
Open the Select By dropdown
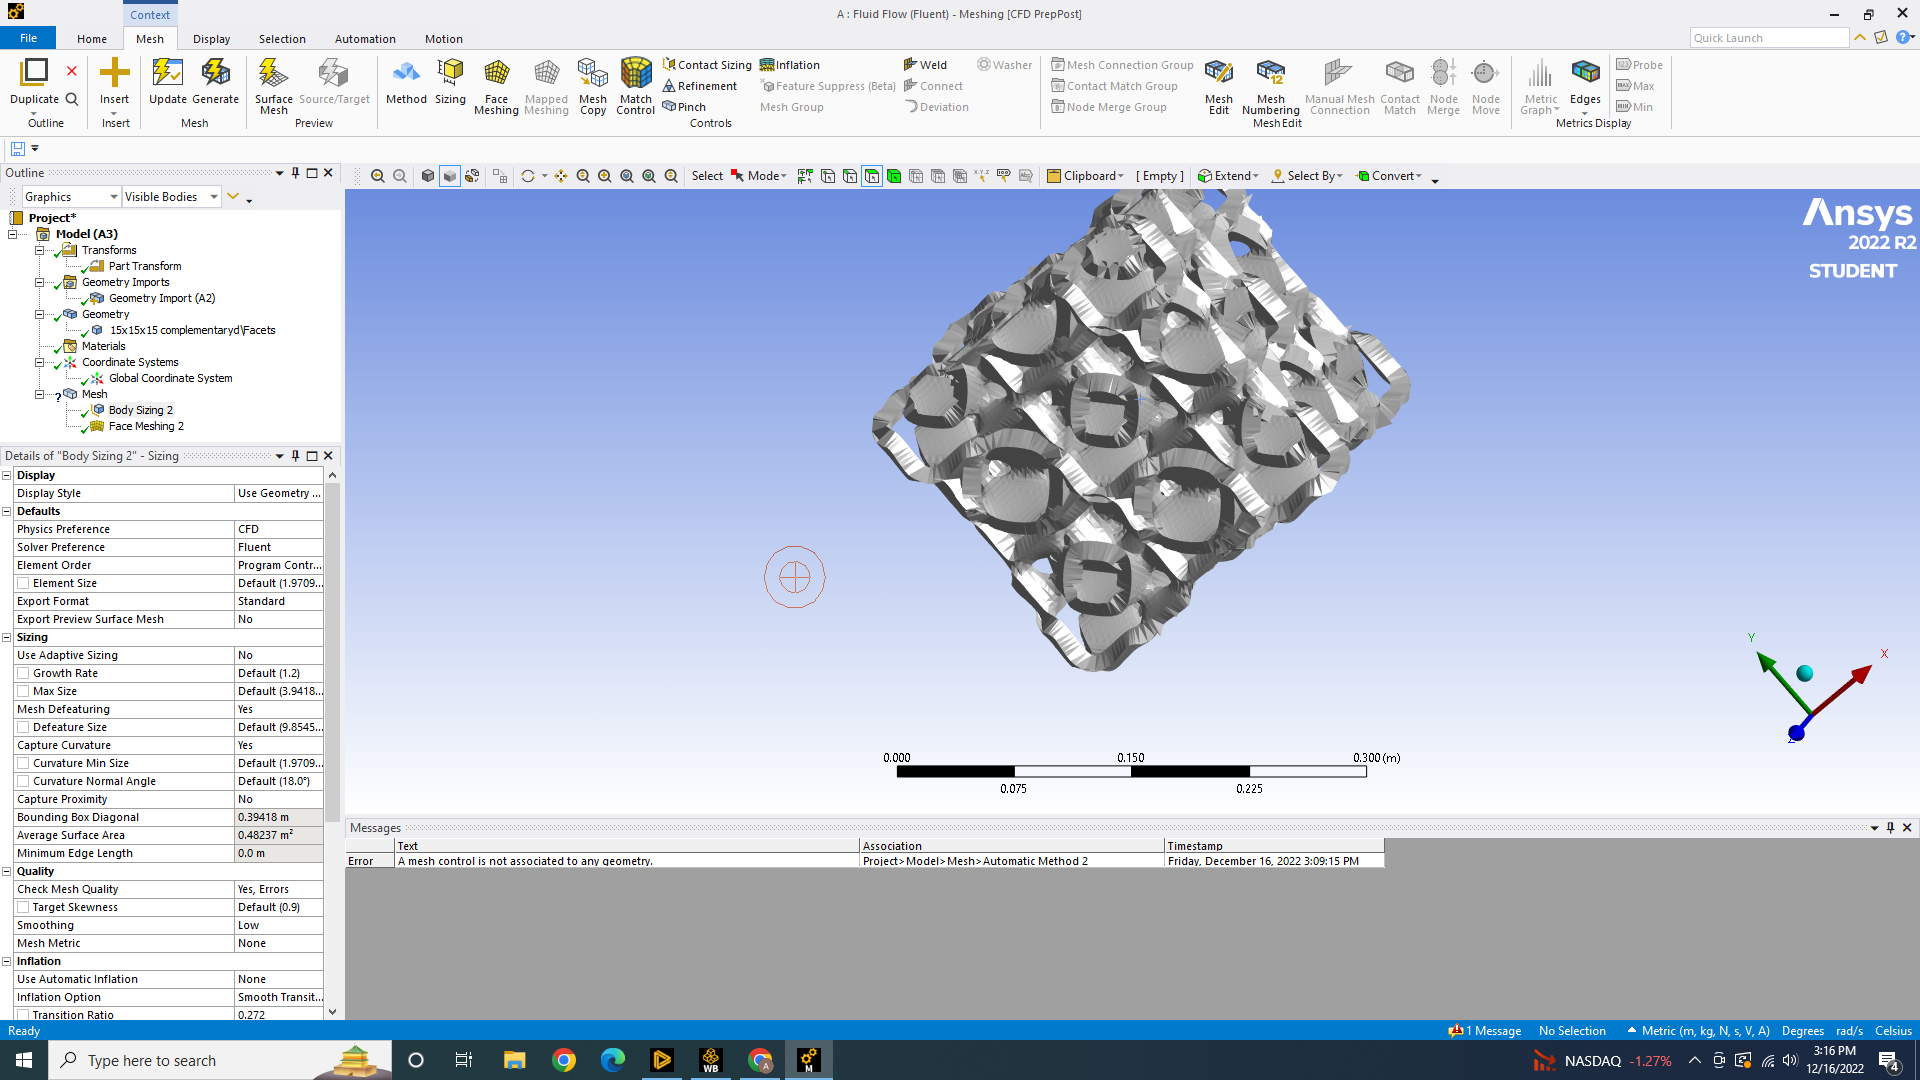tap(1307, 176)
